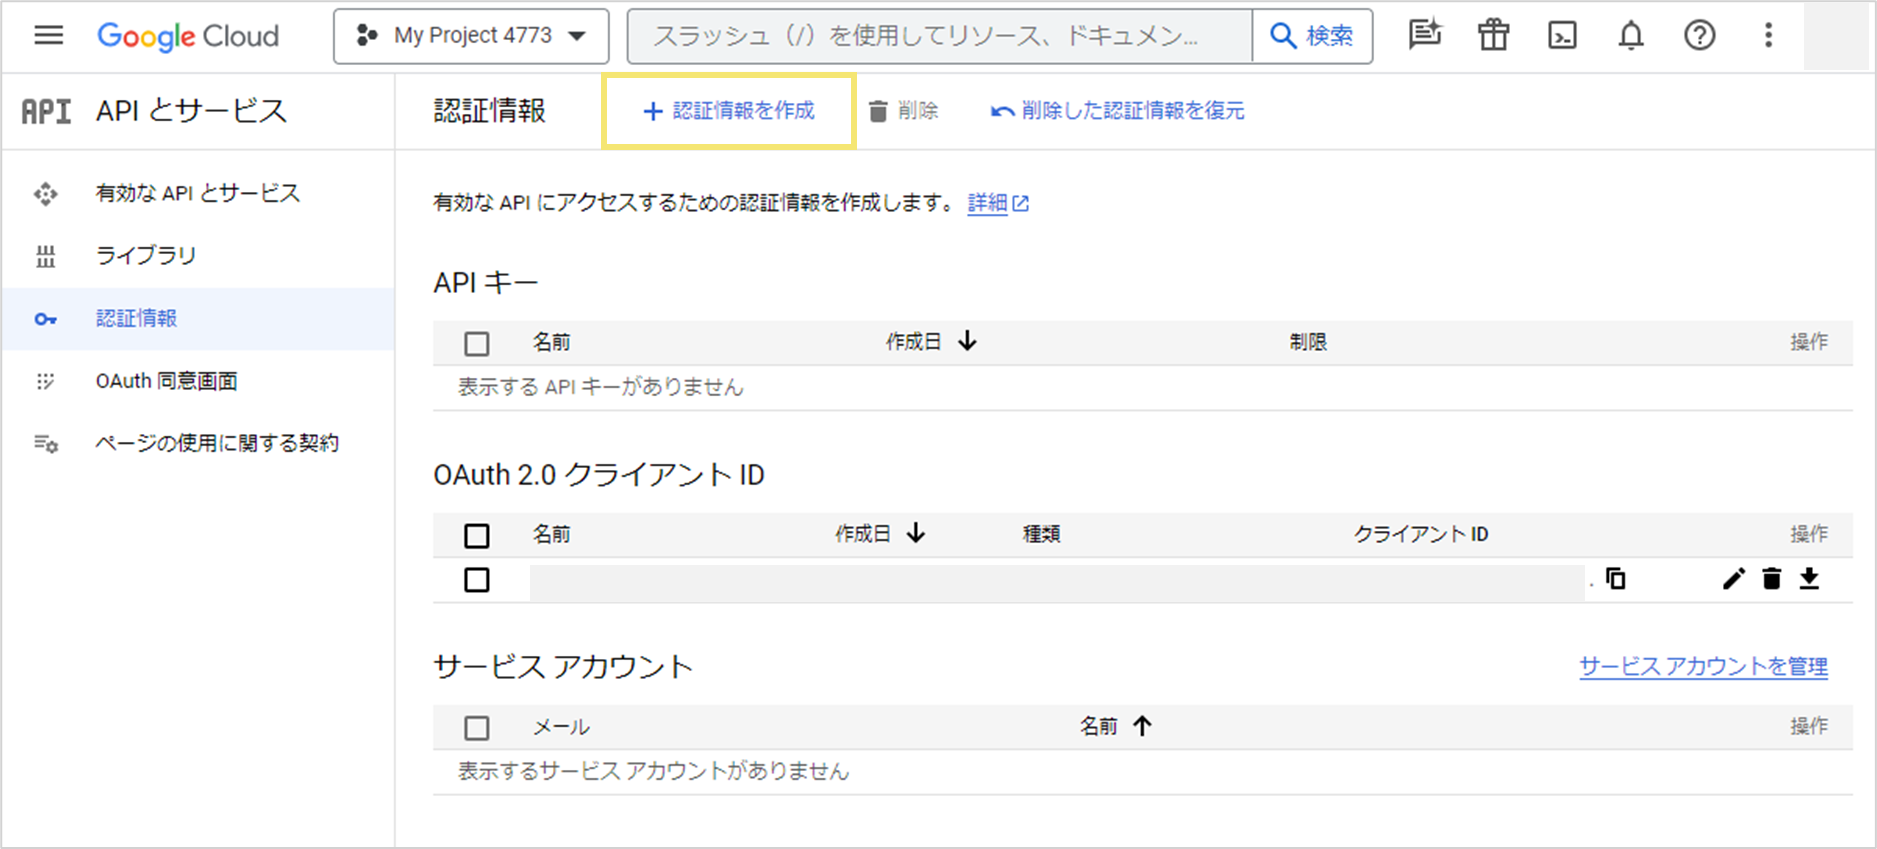The image size is (1877, 849).
Task: Click 名前 header in OAuth 2.0 table
Action: click(551, 534)
